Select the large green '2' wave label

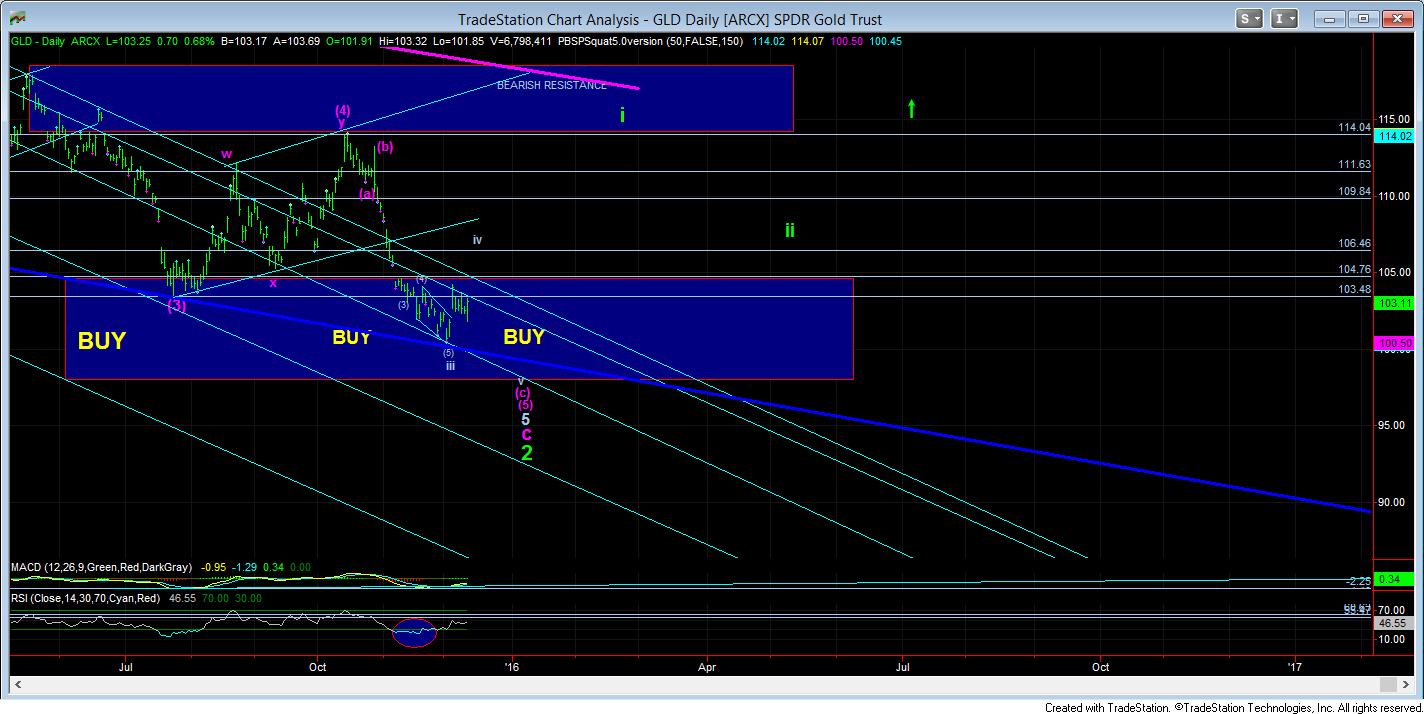point(527,453)
